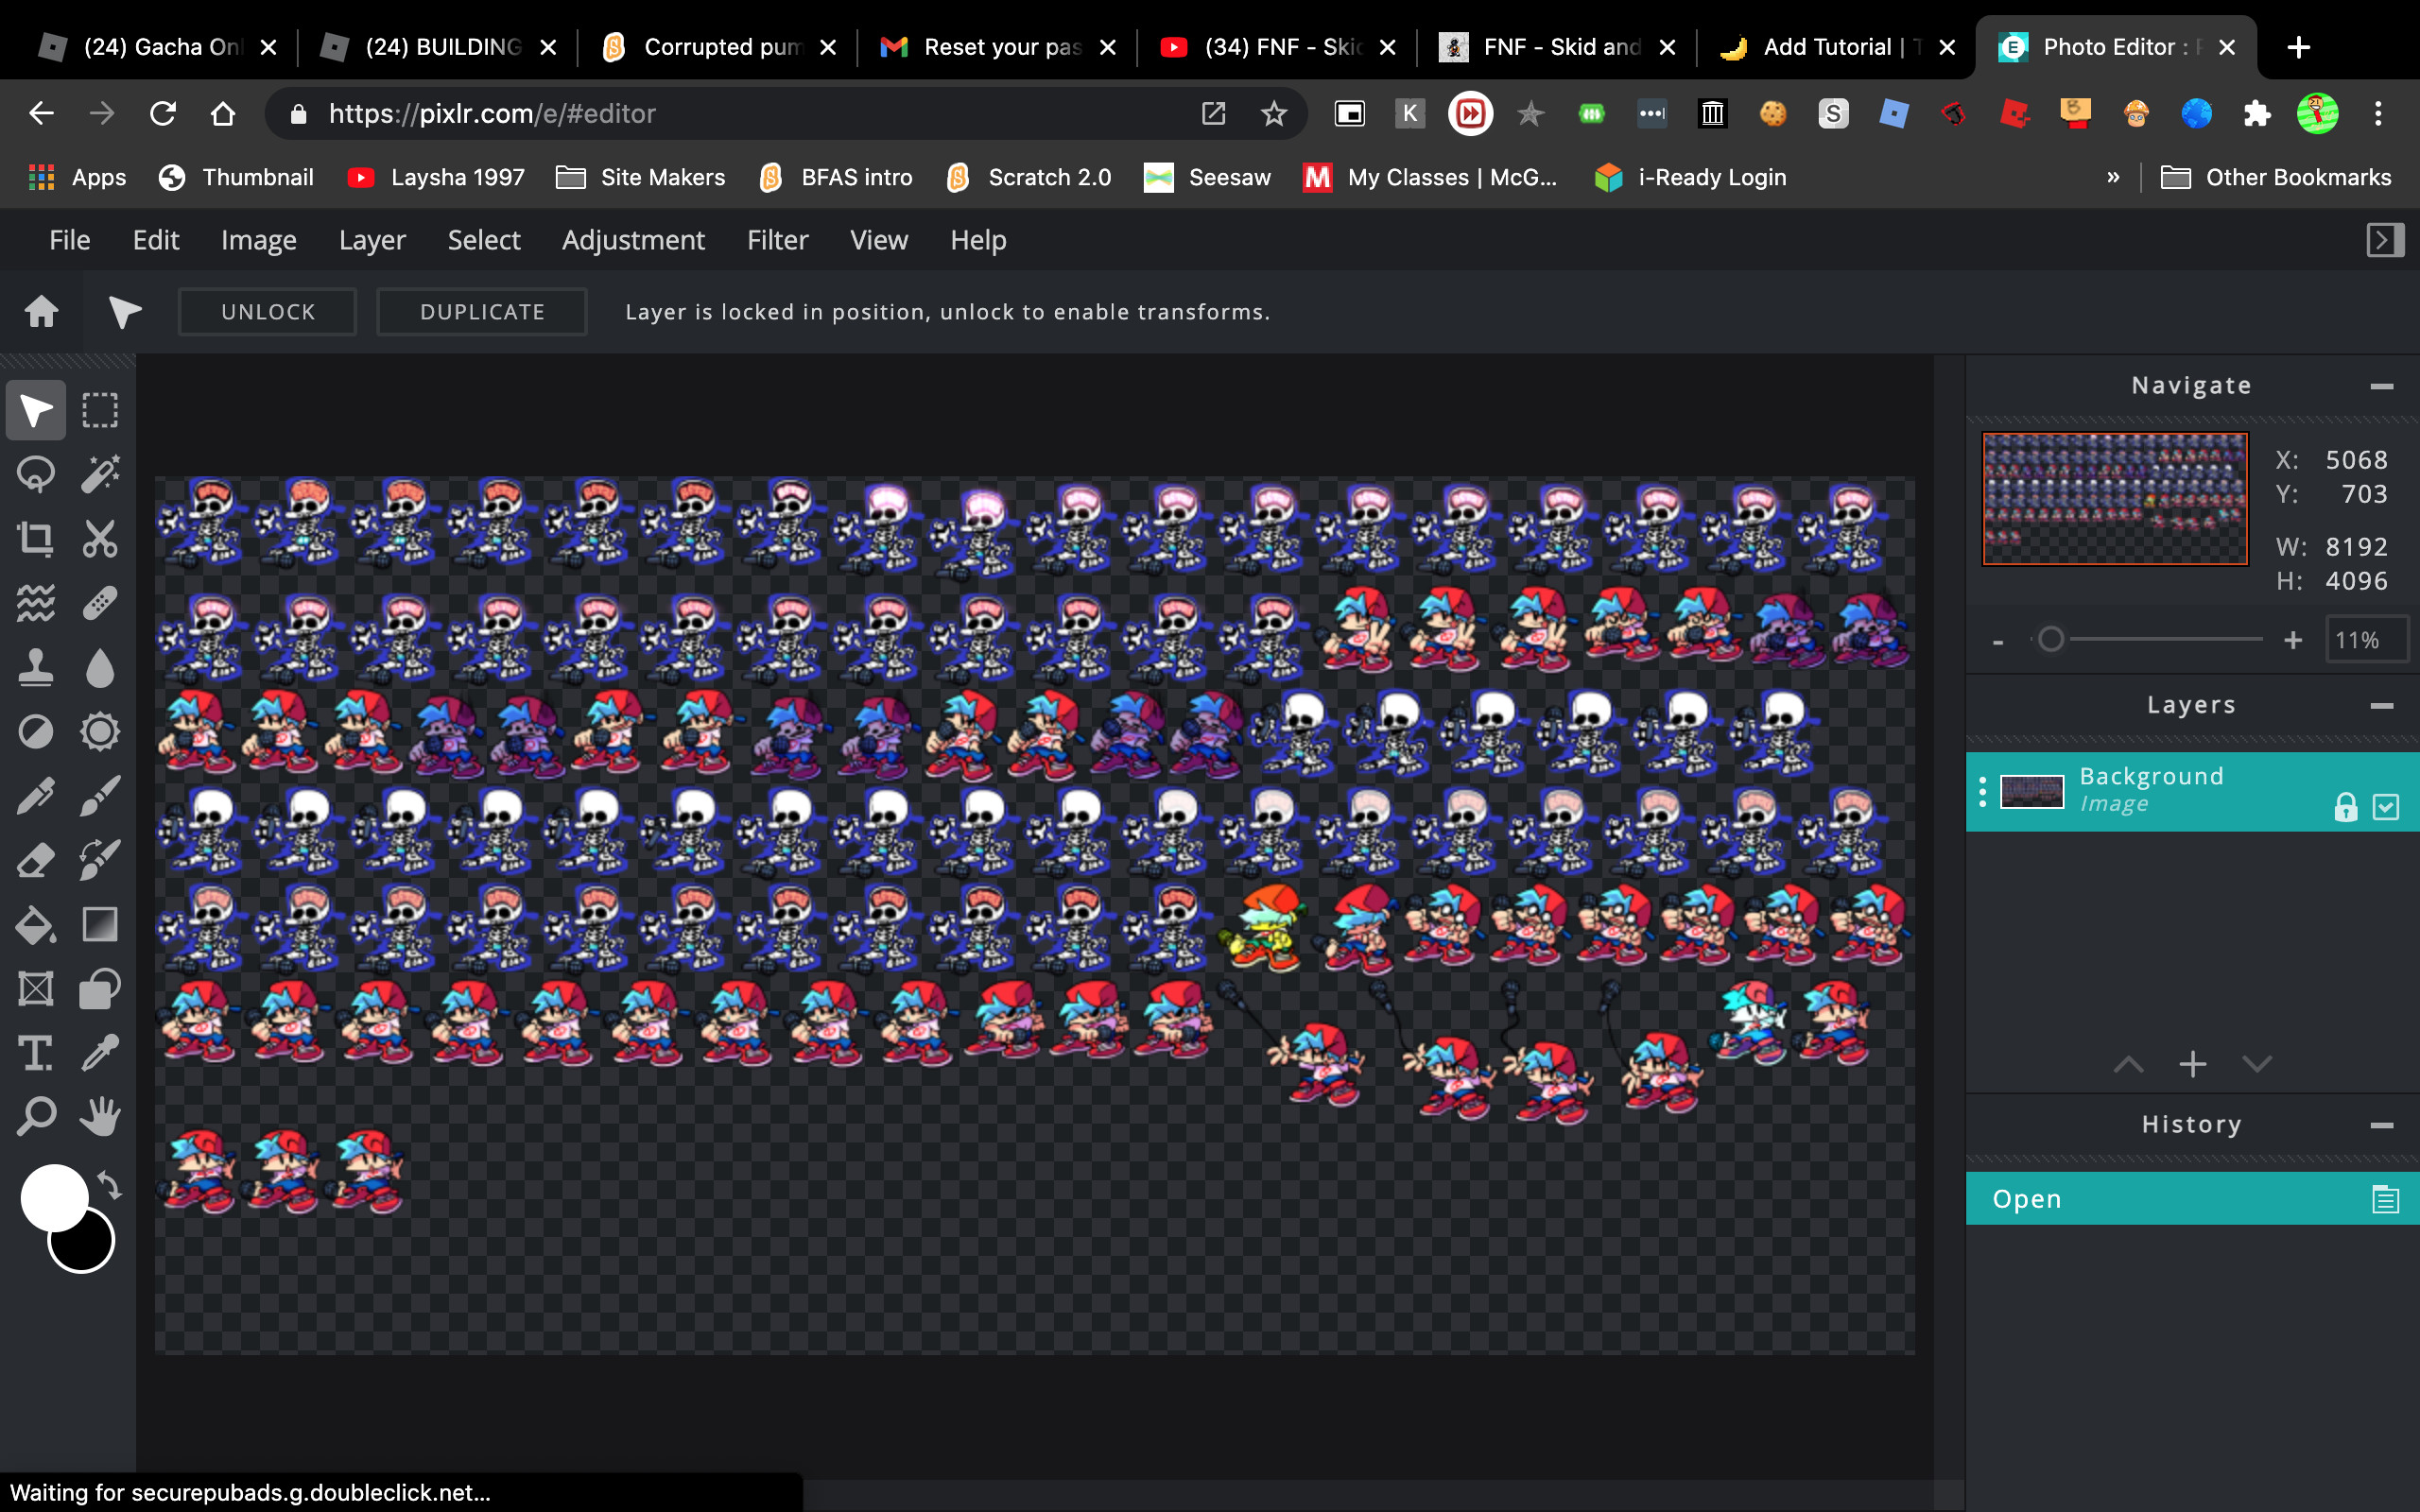Select the Cutout scissors tool

[x=100, y=538]
